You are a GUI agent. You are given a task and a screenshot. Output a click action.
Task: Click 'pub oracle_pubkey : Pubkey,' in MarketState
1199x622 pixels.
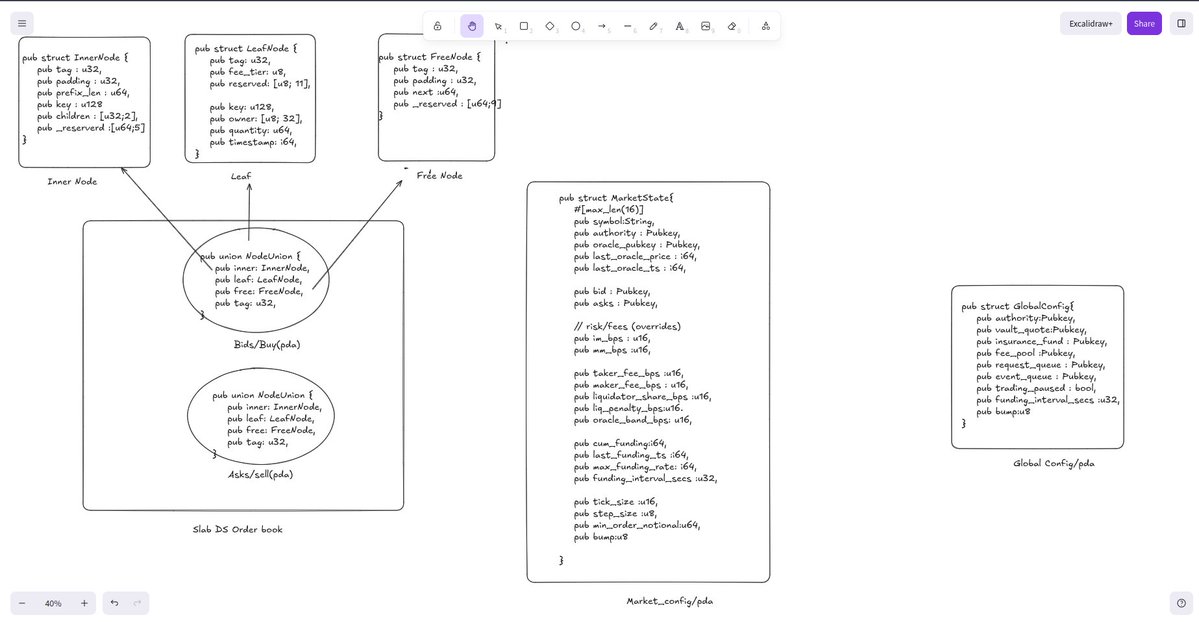(x=637, y=245)
